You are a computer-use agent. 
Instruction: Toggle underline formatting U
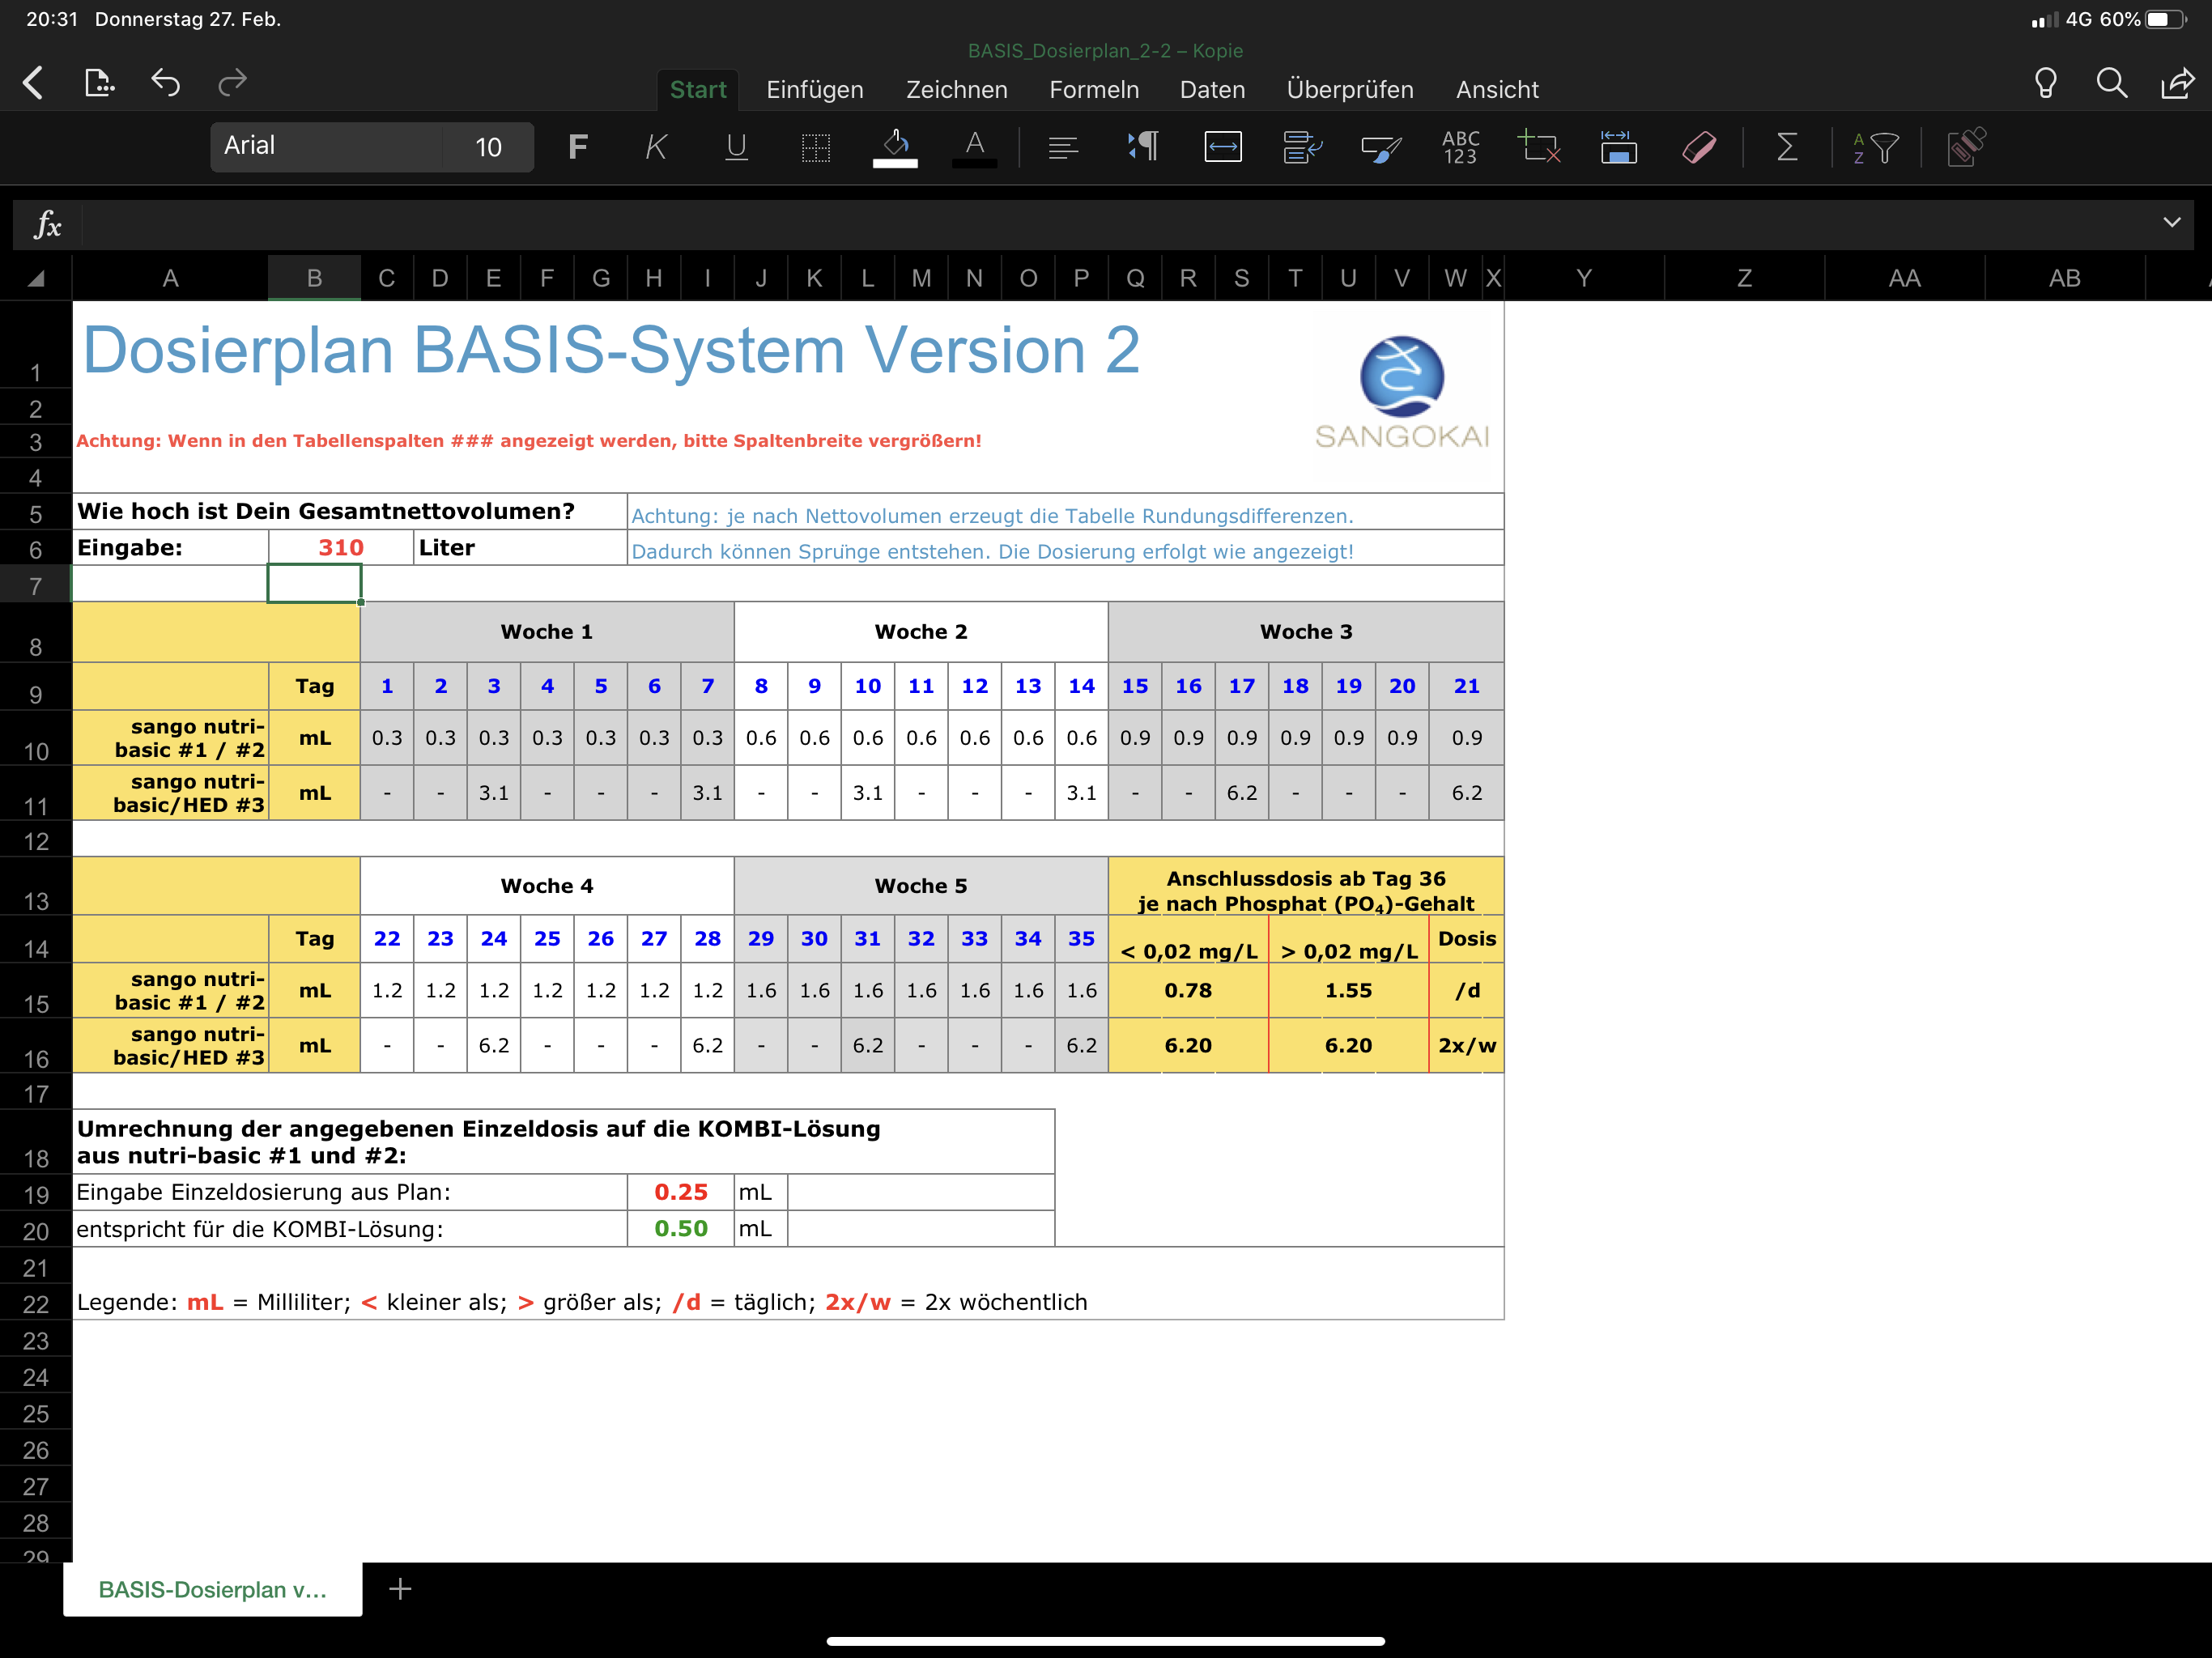point(736,148)
